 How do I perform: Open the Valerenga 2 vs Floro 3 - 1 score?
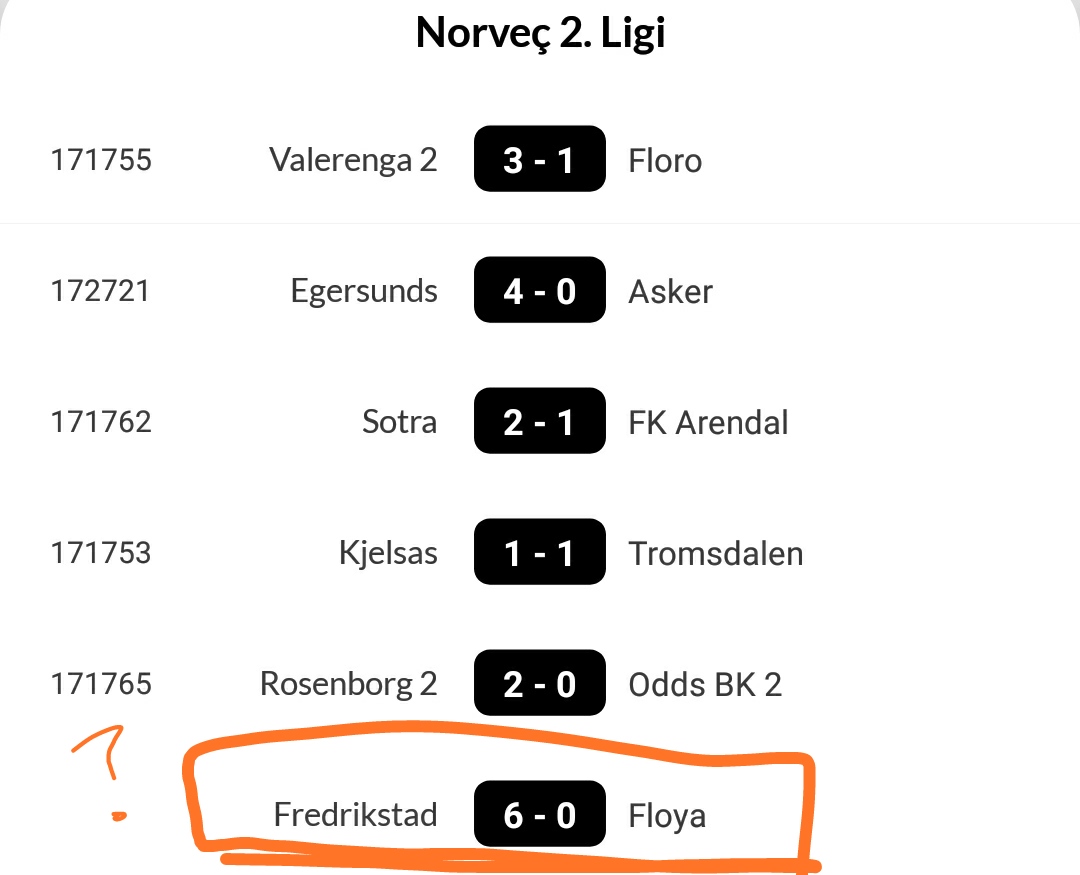(x=539, y=158)
